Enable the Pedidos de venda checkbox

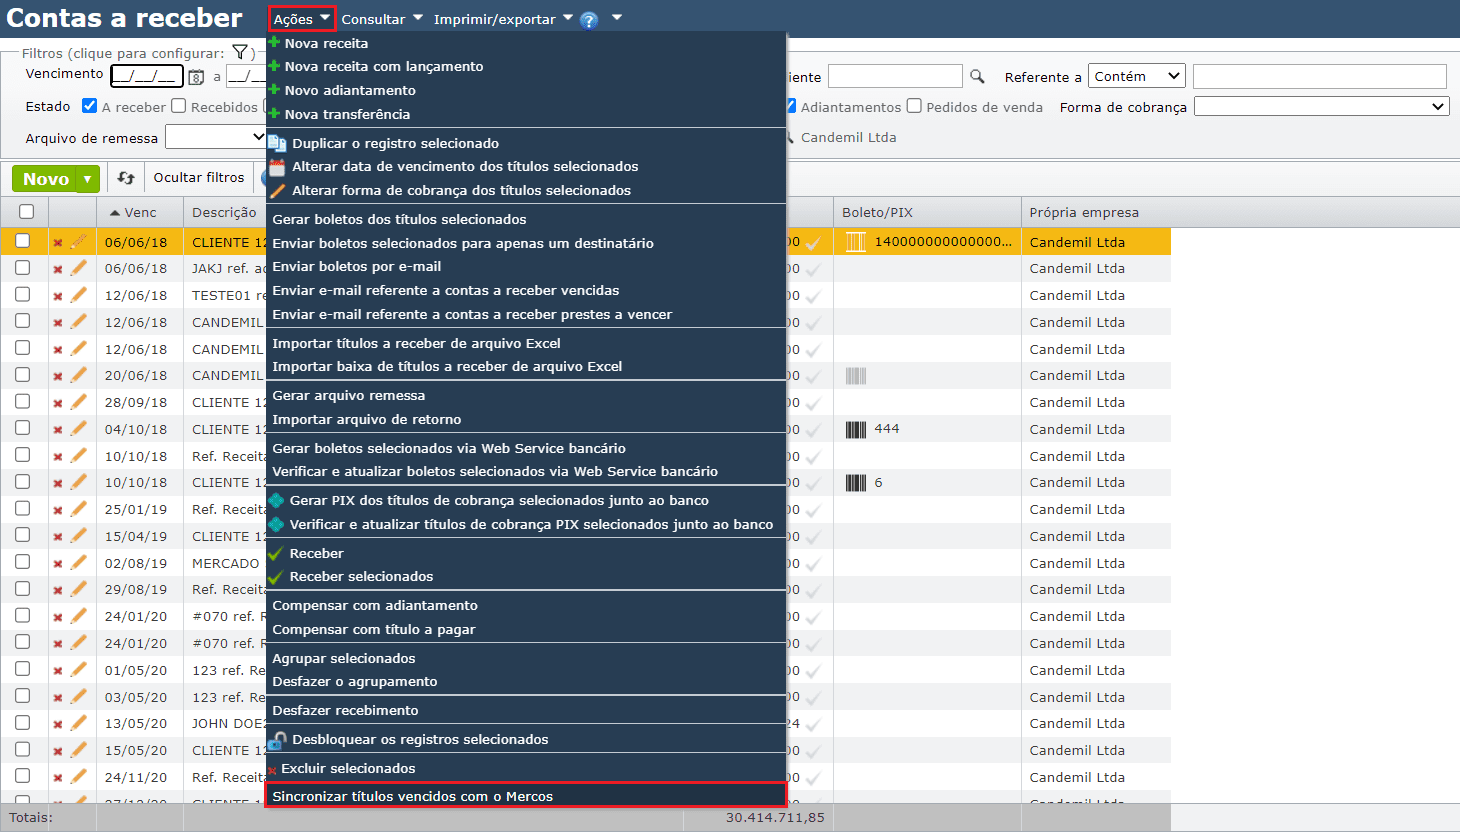tap(914, 106)
